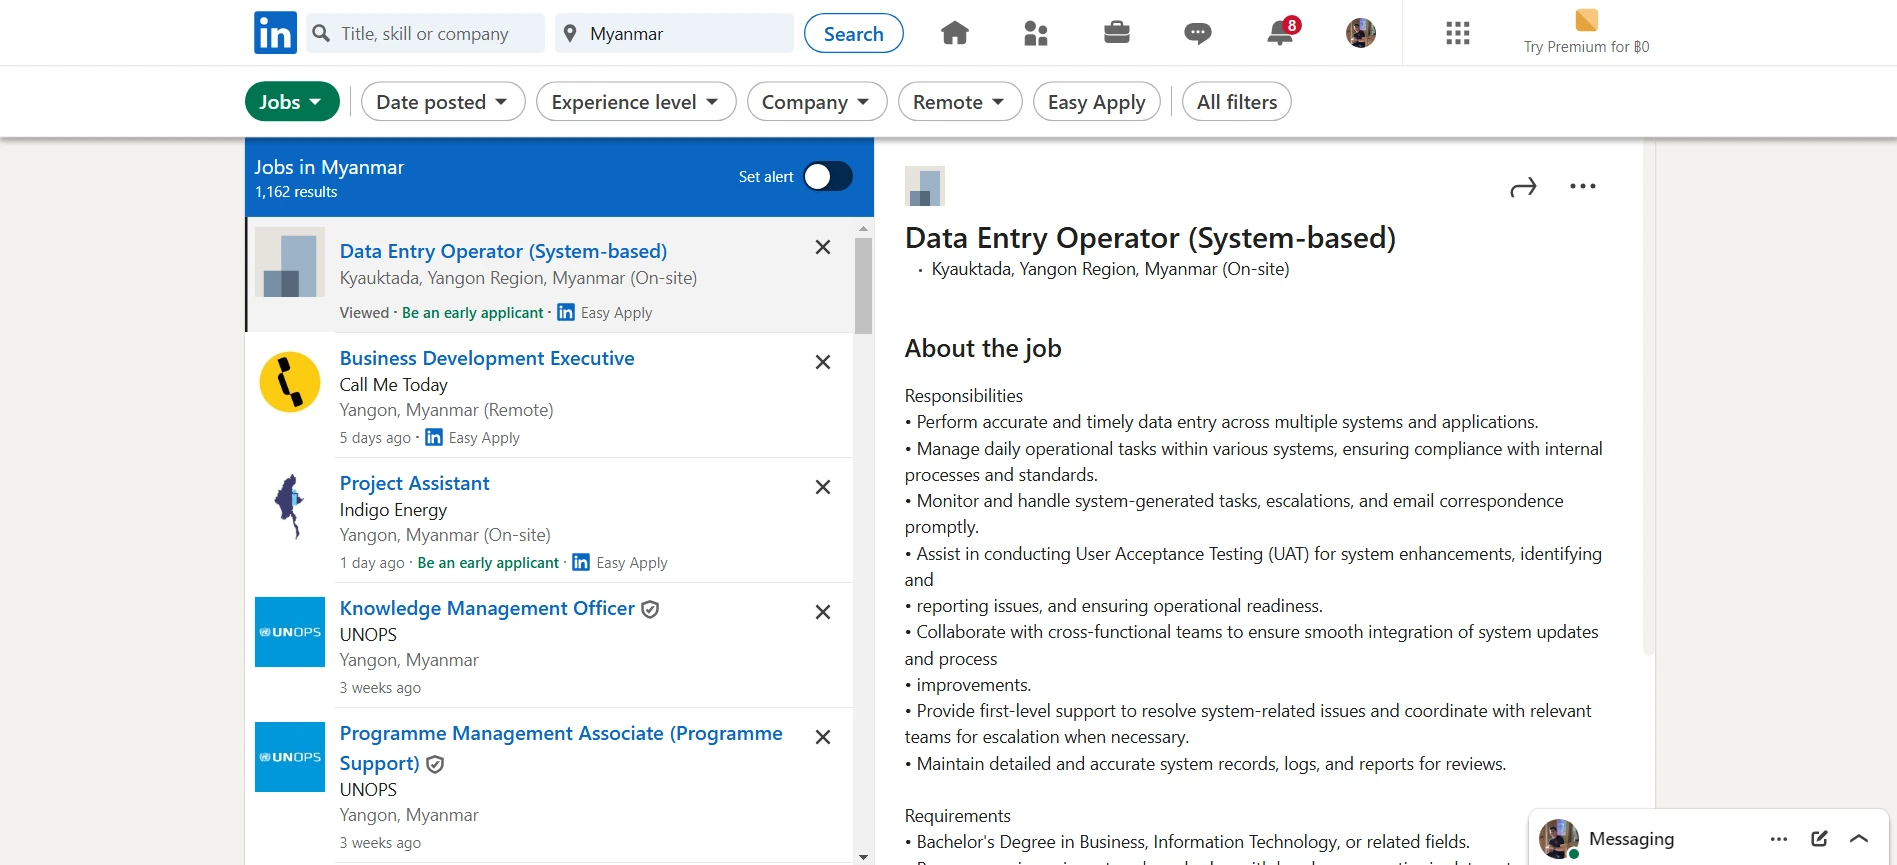Dismiss the Data Entry Operator job
This screenshot has width=1897, height=865.
click(823, 247)
